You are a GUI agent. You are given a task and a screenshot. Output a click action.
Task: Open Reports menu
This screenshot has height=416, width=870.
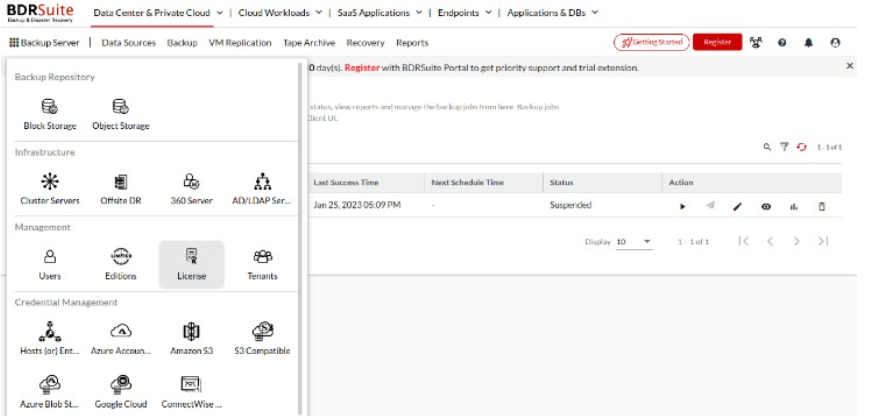point(412,43)
